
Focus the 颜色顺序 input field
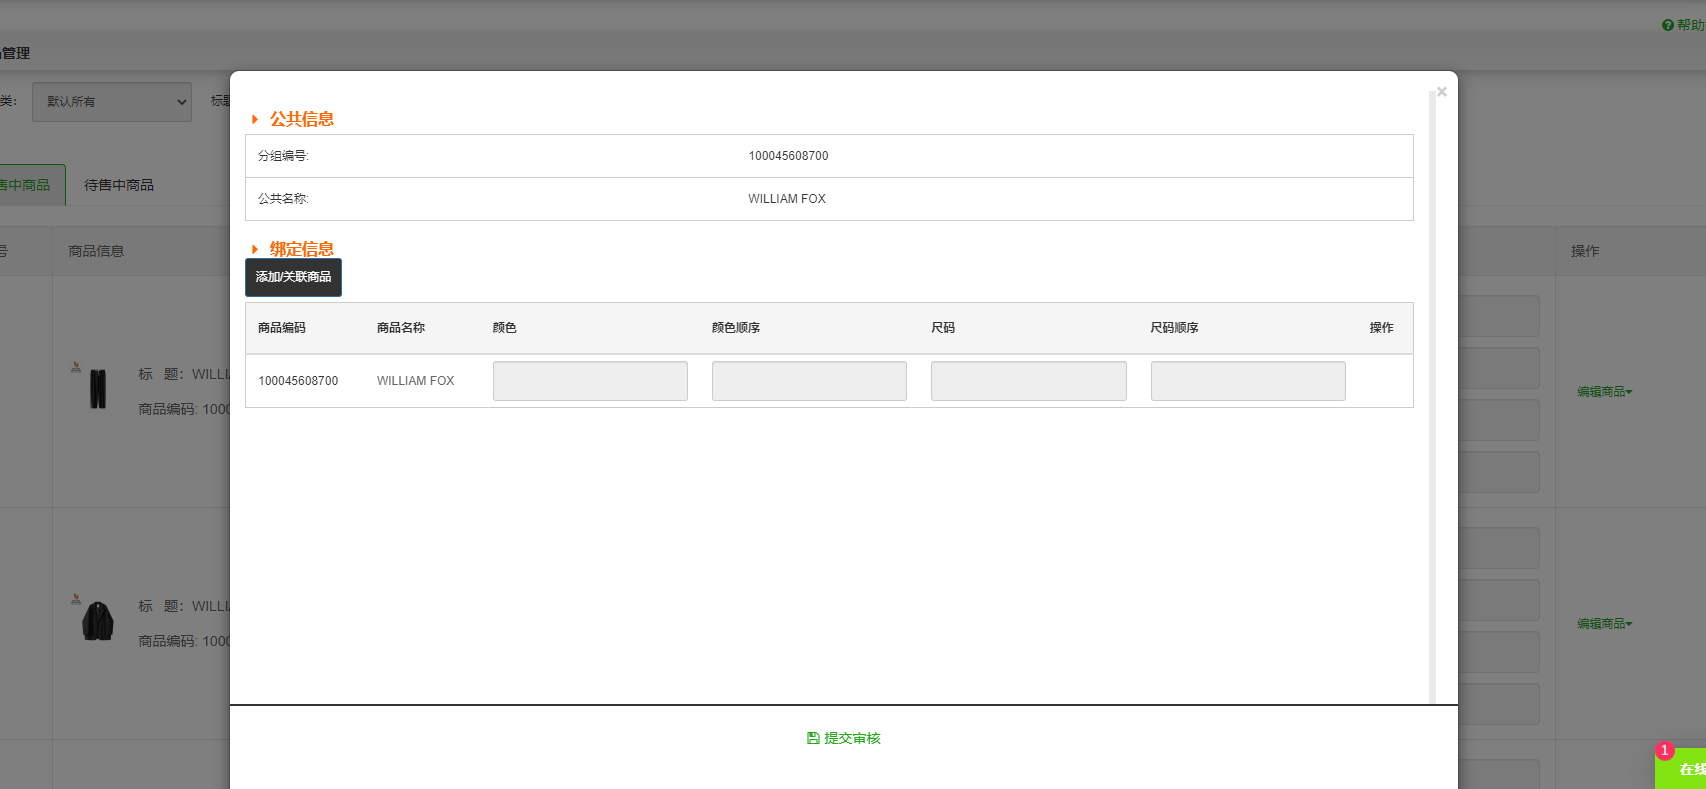(809, 381)
